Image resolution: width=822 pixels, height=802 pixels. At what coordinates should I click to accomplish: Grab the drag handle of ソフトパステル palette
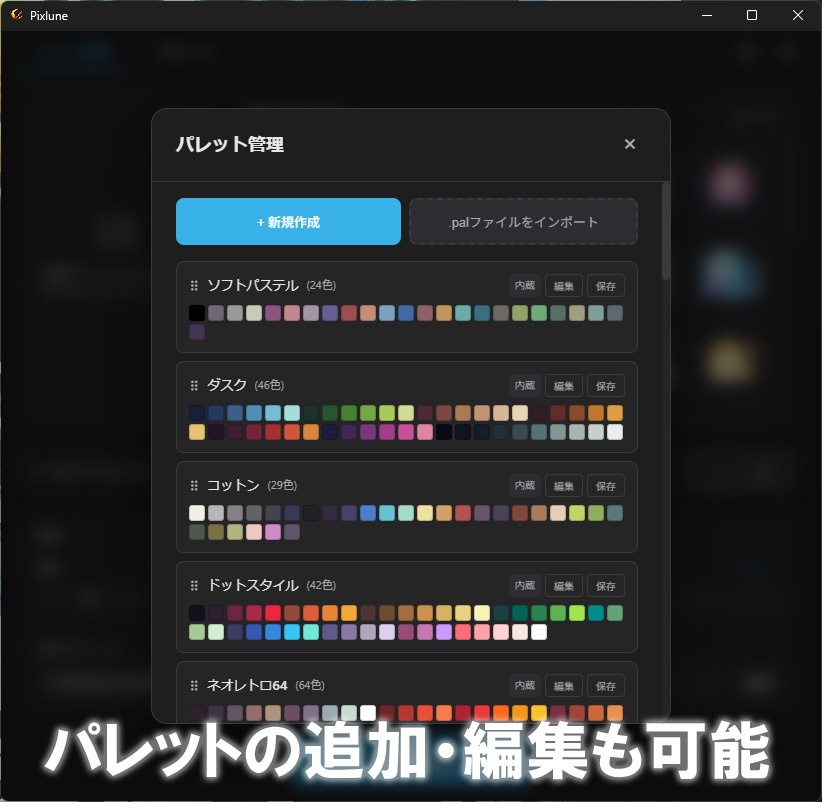click(x=194, y=285)
